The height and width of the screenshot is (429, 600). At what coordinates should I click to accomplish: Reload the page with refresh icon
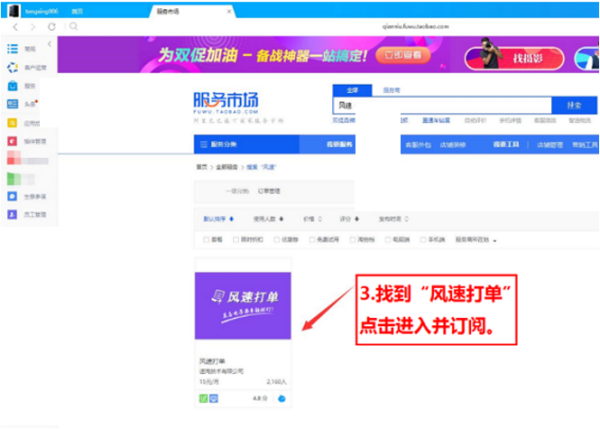click(52, 27)
